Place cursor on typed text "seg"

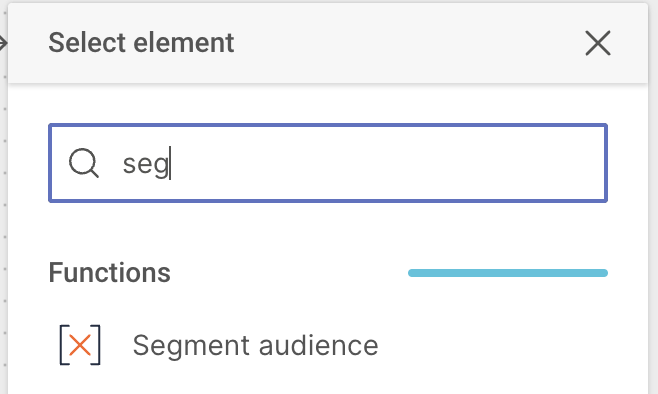coord(145,164)
